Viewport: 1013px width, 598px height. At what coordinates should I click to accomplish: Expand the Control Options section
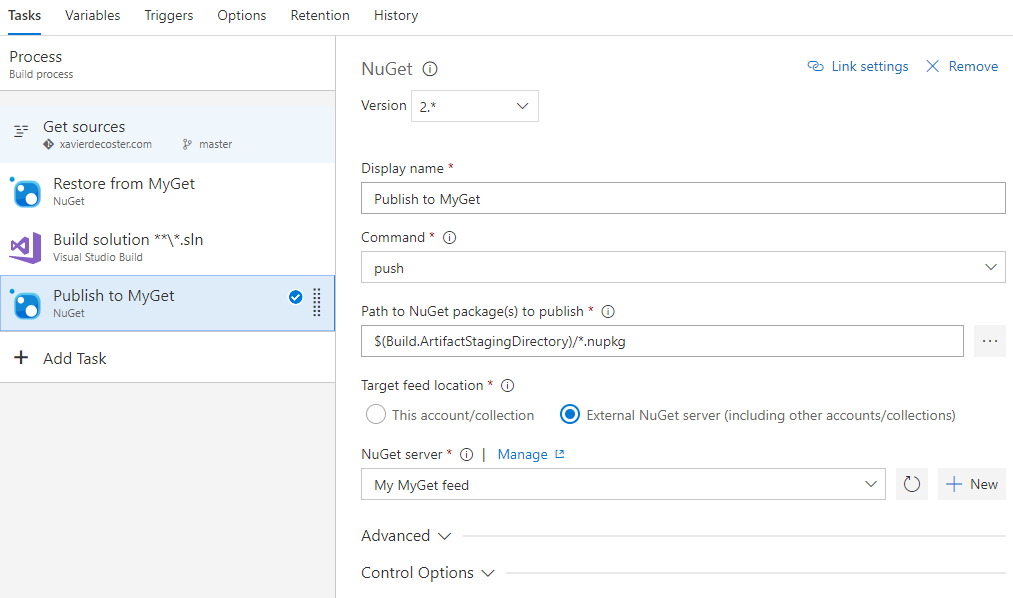pyautogui.click(x=428, y=573)
